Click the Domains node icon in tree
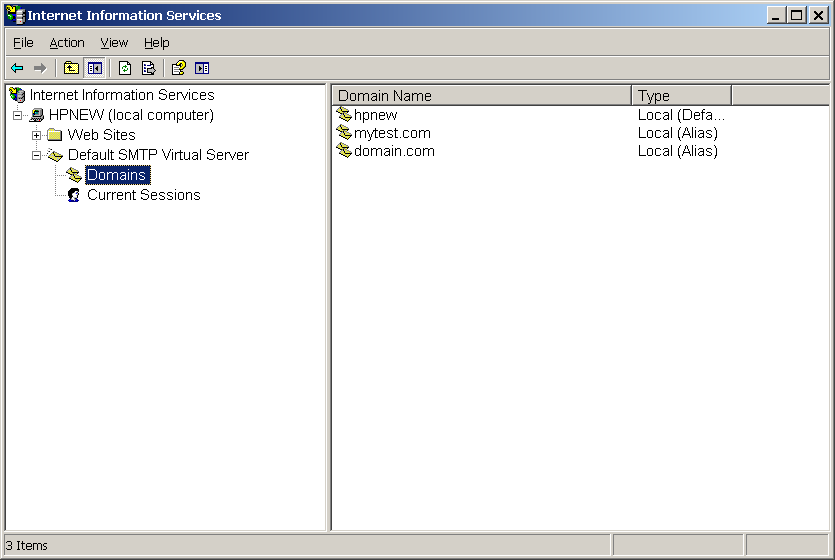This screenshot has width=835, height=560. coord(74,175)
